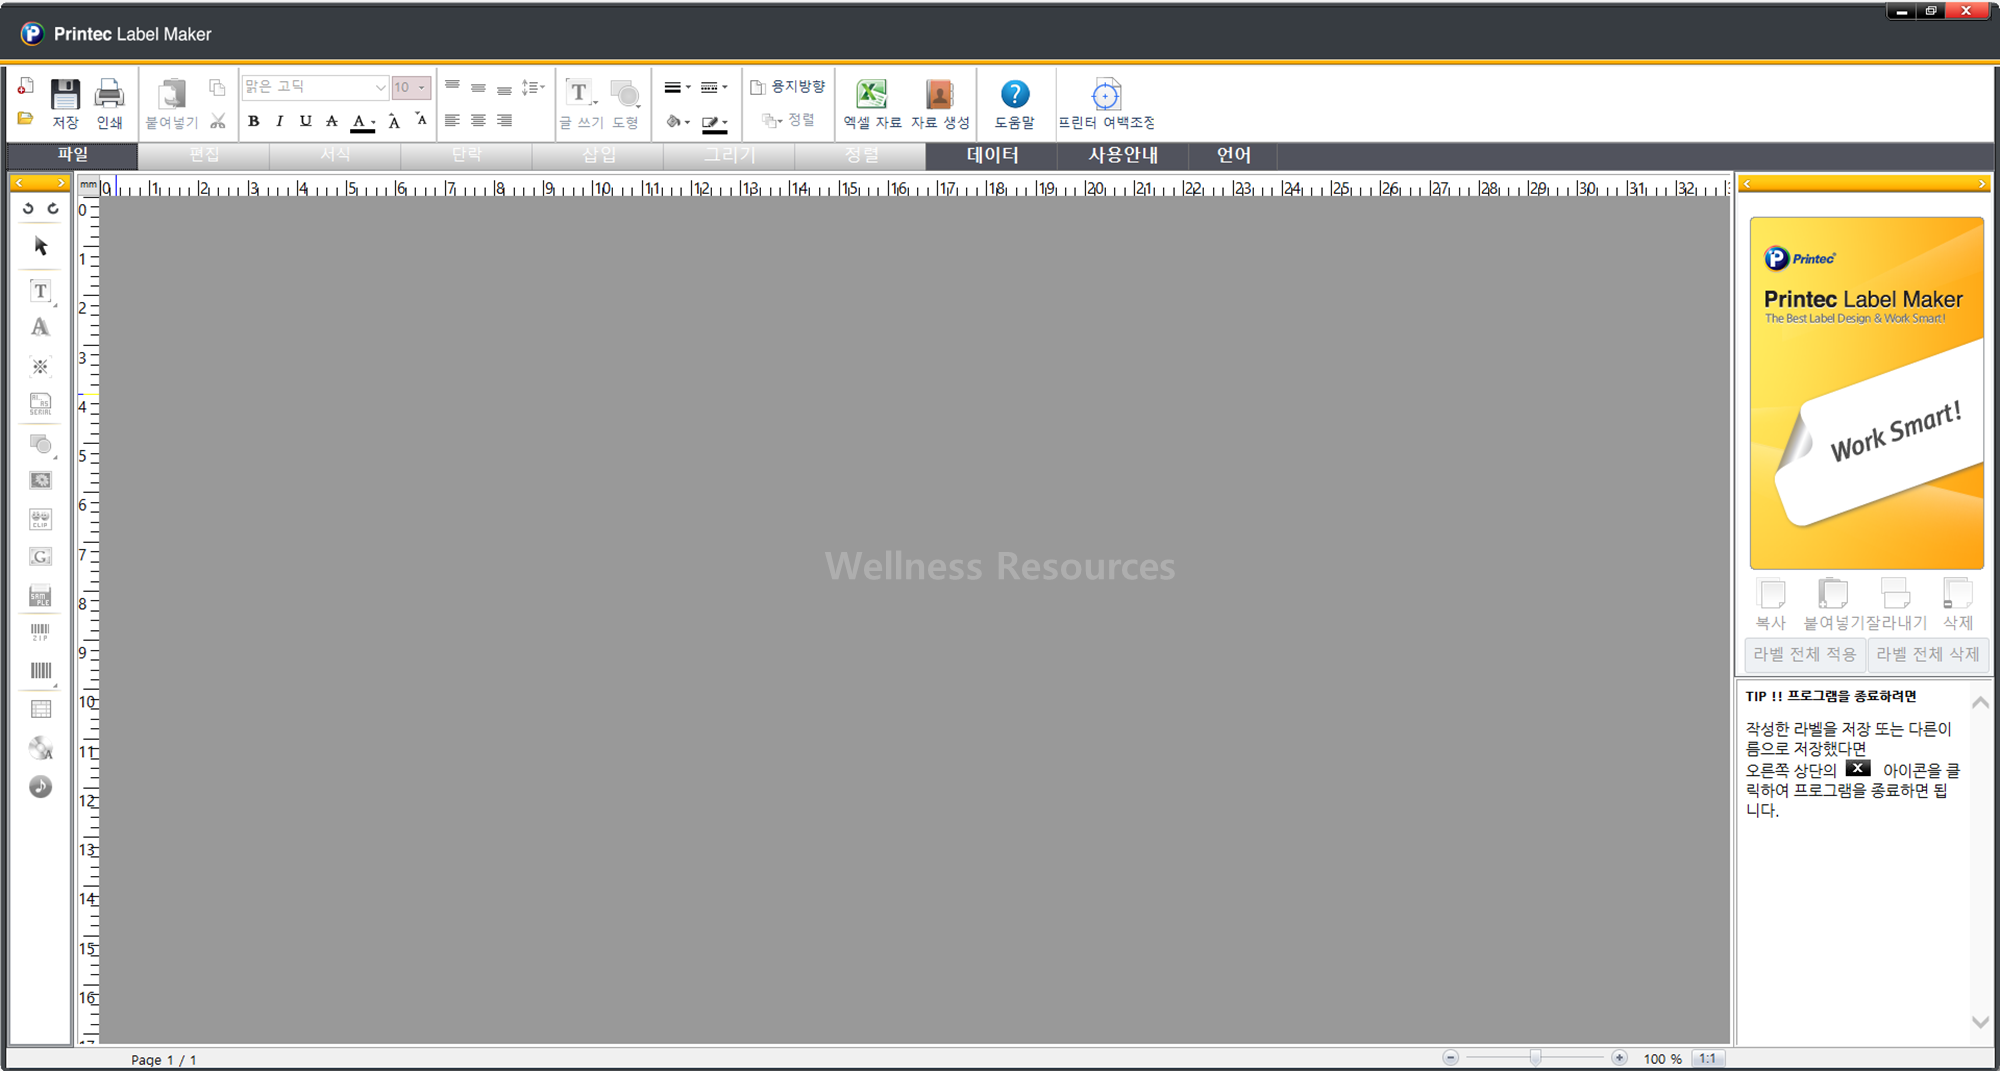Select the serial number tool
This screenshot has width=2000, height=1071.
tap(40, 404)
